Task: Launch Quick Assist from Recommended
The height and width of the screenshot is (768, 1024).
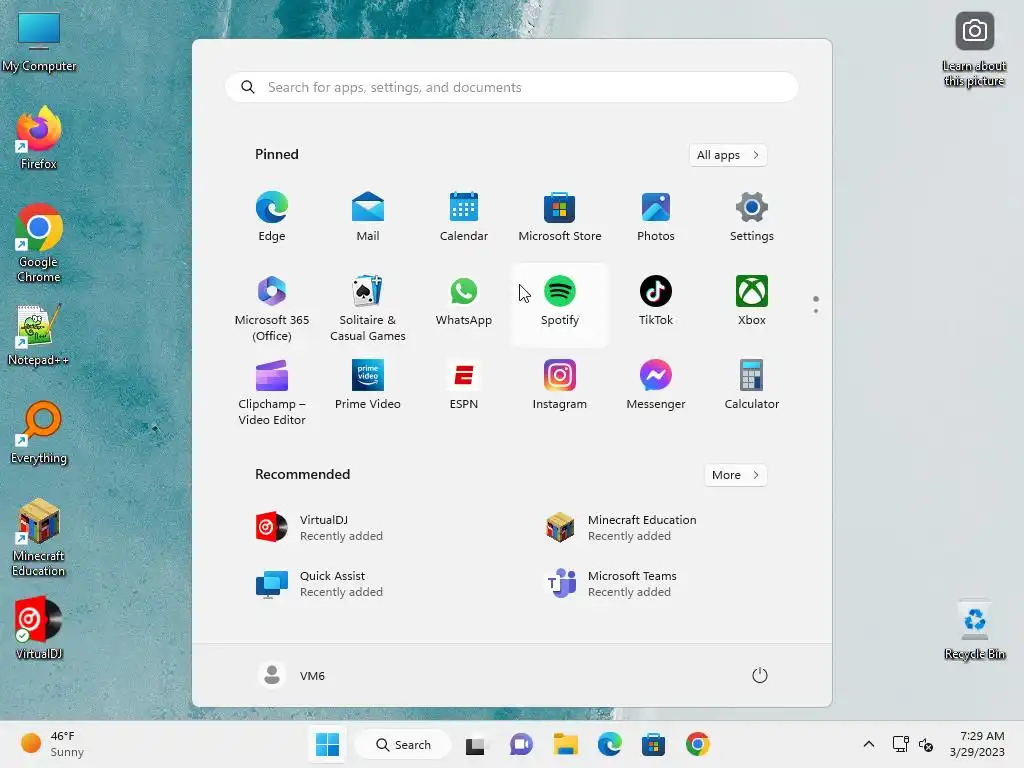Action: (x=320, y=584)
